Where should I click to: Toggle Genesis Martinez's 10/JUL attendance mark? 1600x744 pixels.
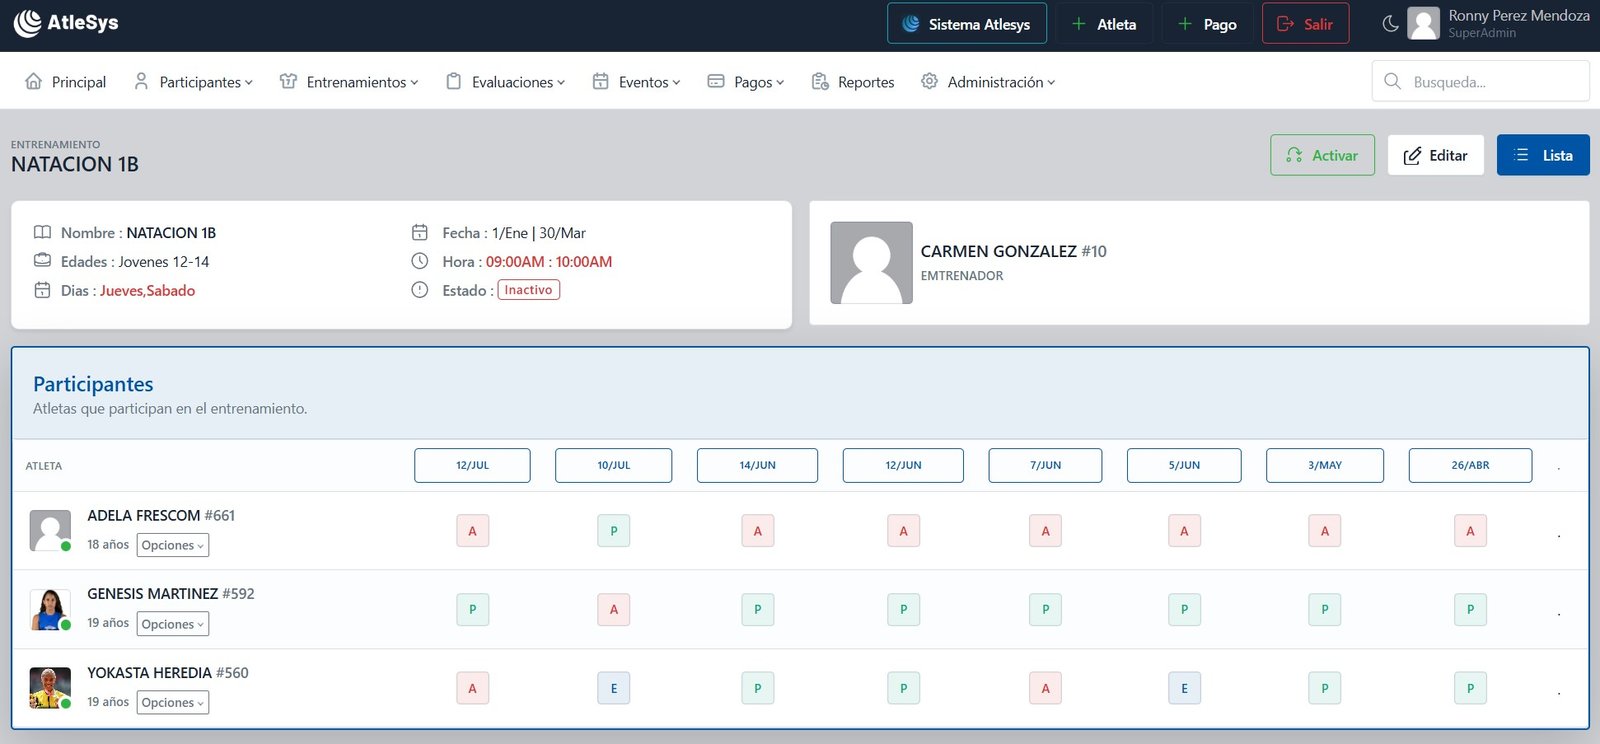(x=614, y=609)
